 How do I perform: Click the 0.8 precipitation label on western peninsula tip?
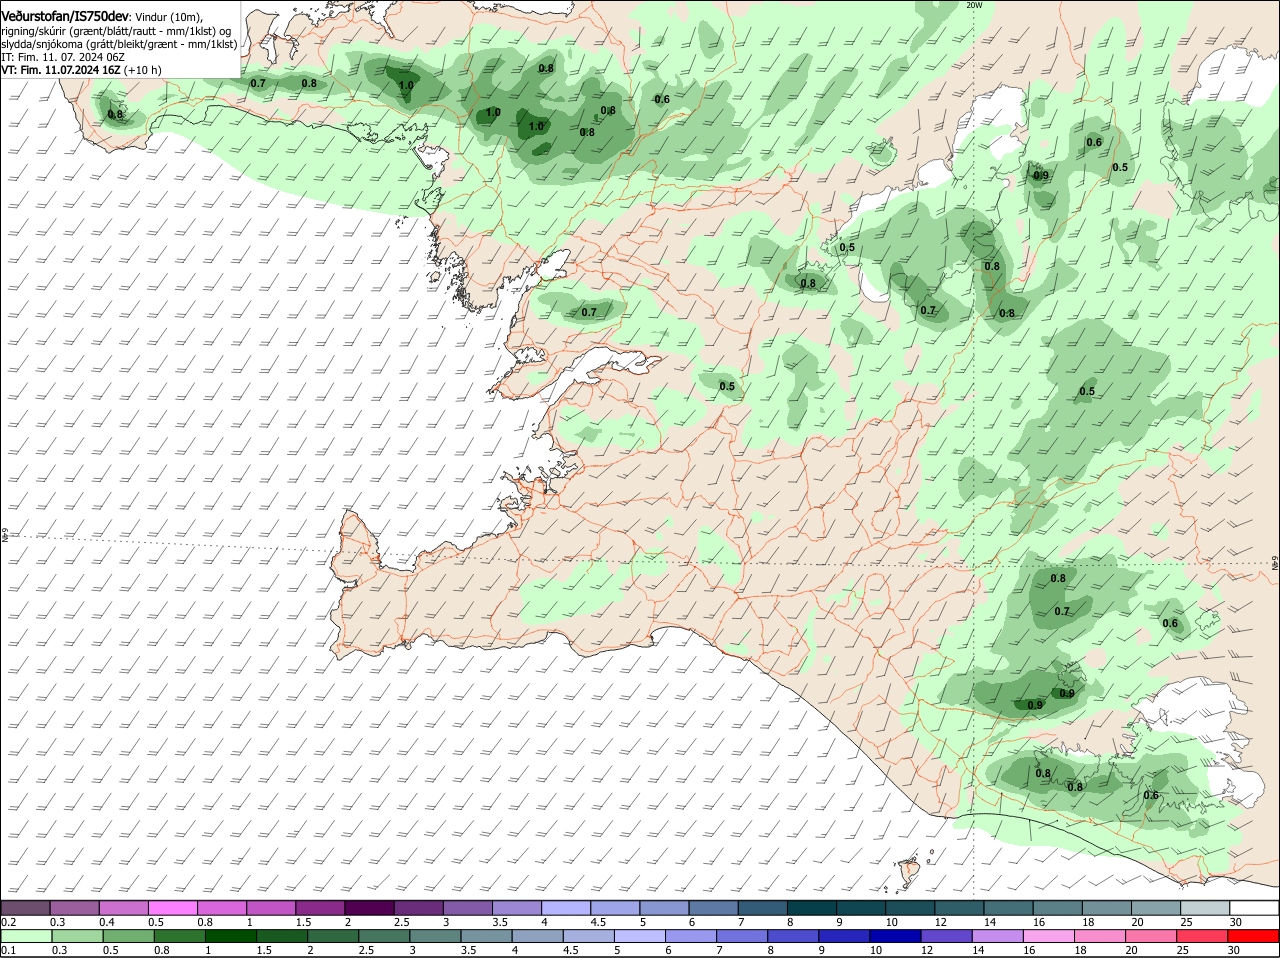pyautogui.click(x=115, y=115)
